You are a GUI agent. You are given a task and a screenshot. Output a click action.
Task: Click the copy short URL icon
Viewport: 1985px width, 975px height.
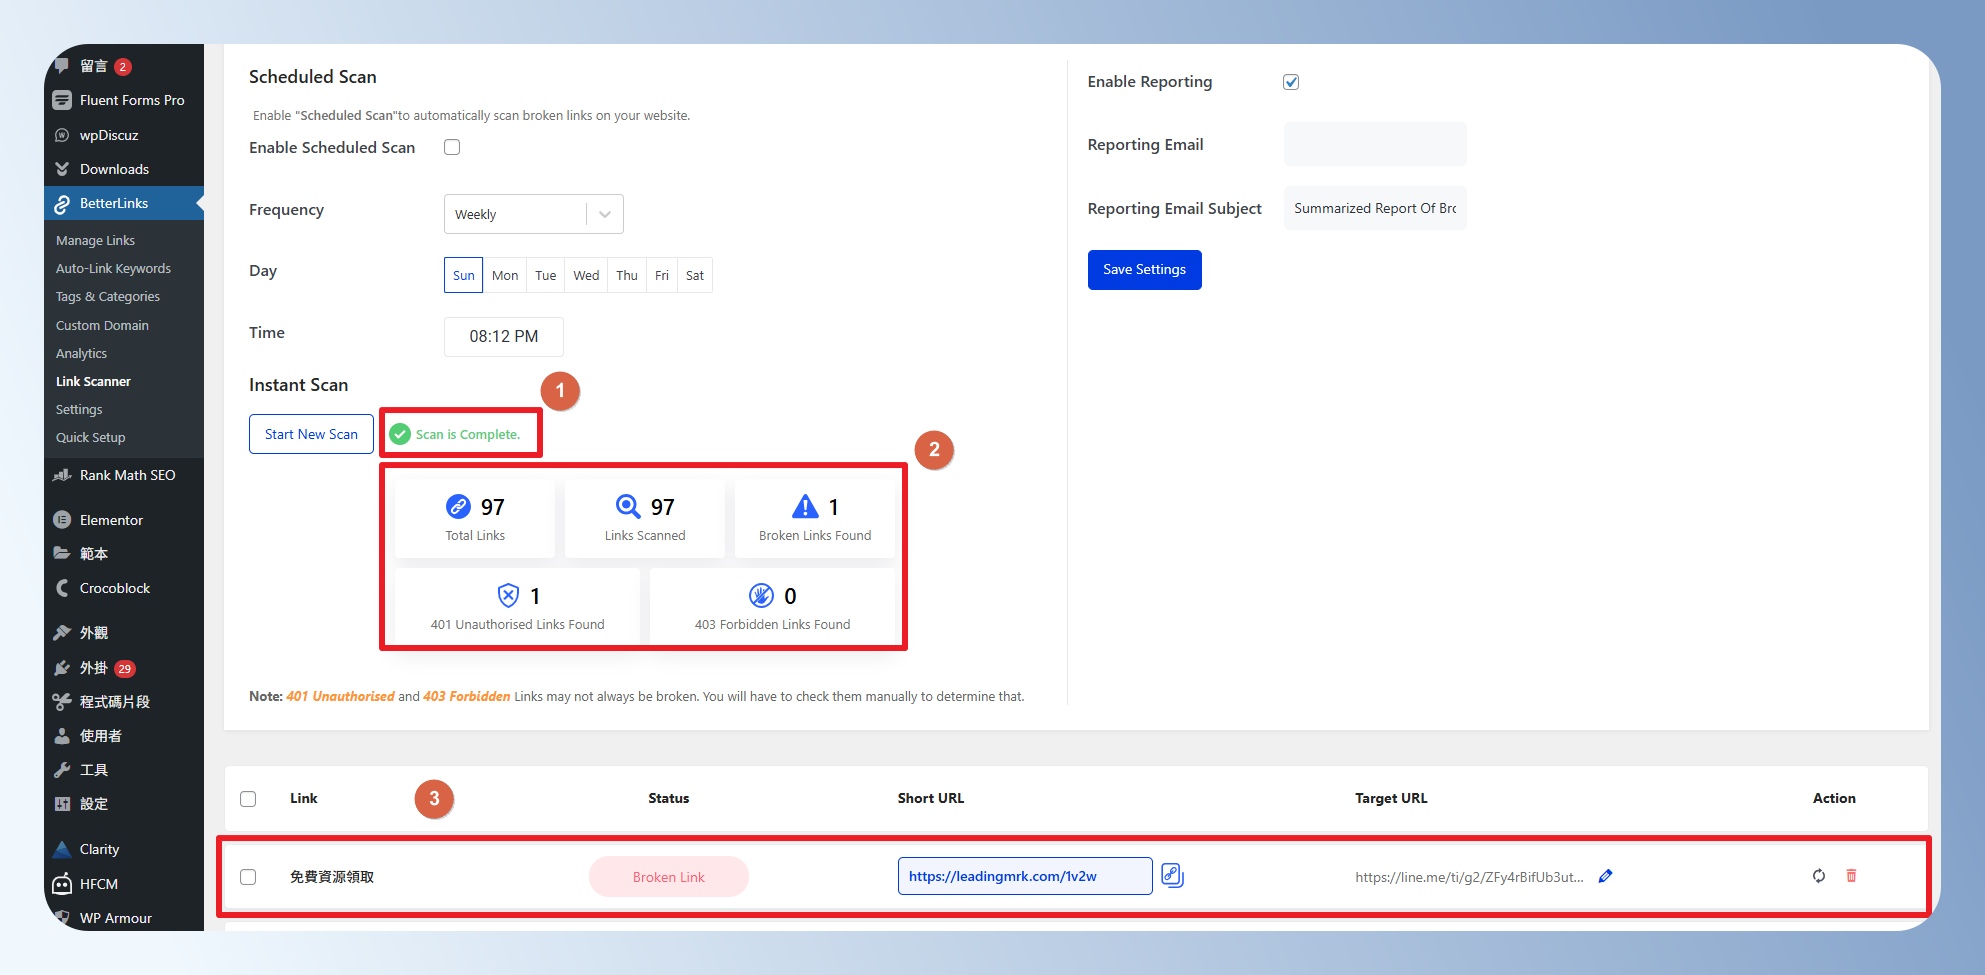tap(1172, 876)
